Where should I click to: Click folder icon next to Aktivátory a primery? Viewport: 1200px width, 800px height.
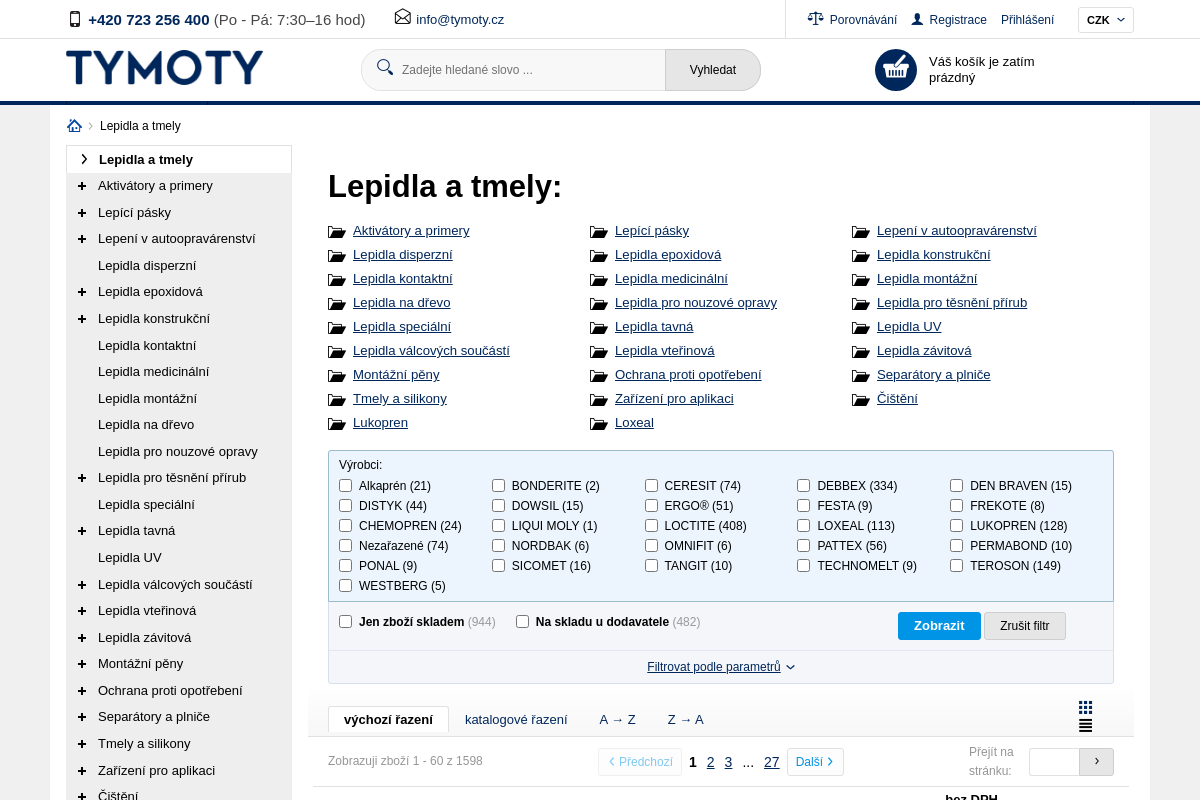pyautogui.click(x=336, y=232)
